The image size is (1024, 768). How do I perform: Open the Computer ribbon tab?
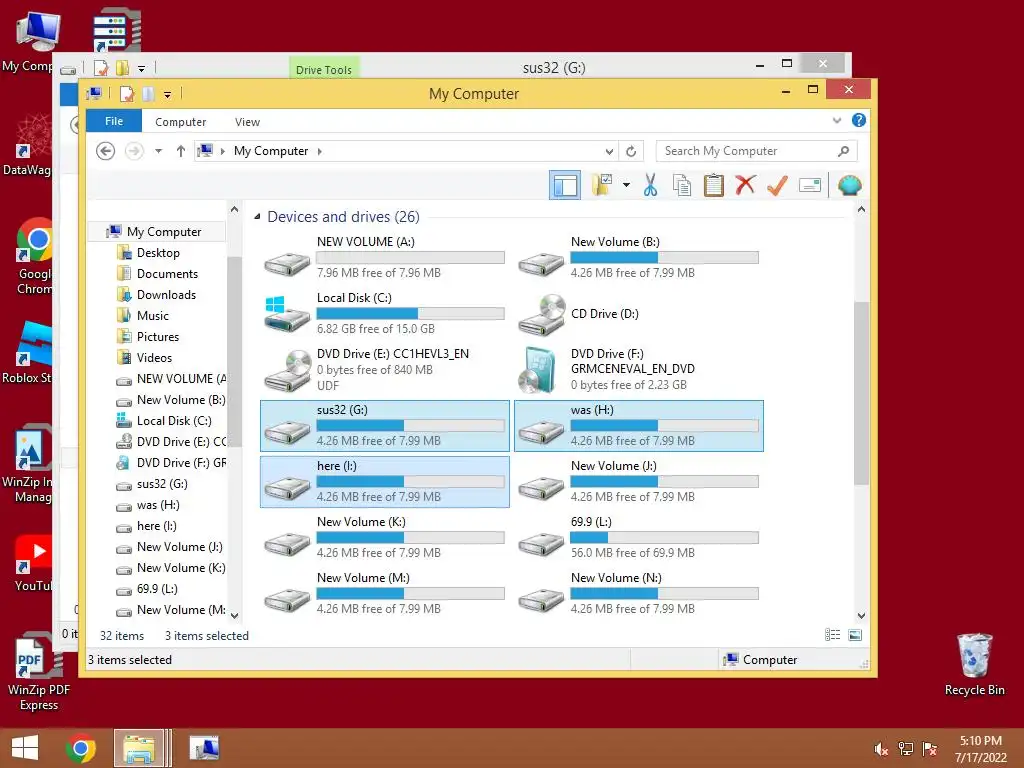pos(180,121)
